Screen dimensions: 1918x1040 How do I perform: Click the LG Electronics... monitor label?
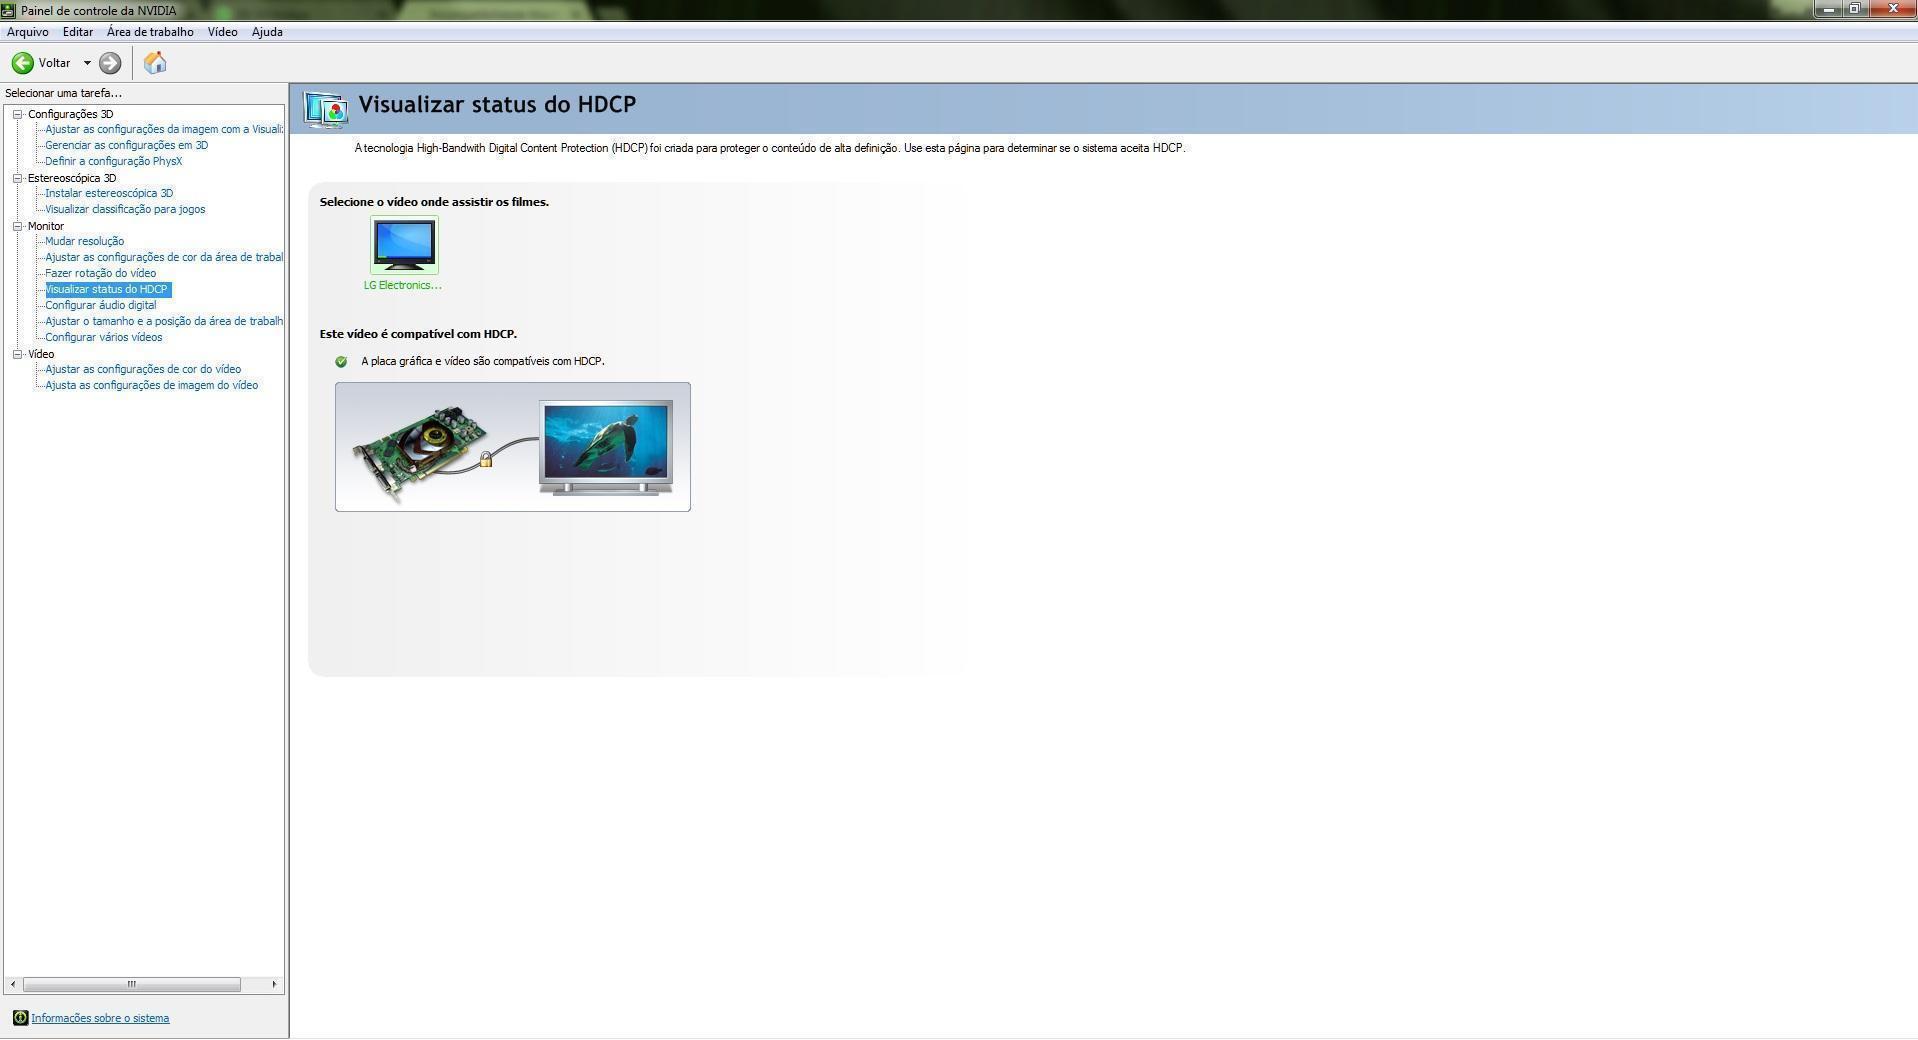(x=403, y=285)
